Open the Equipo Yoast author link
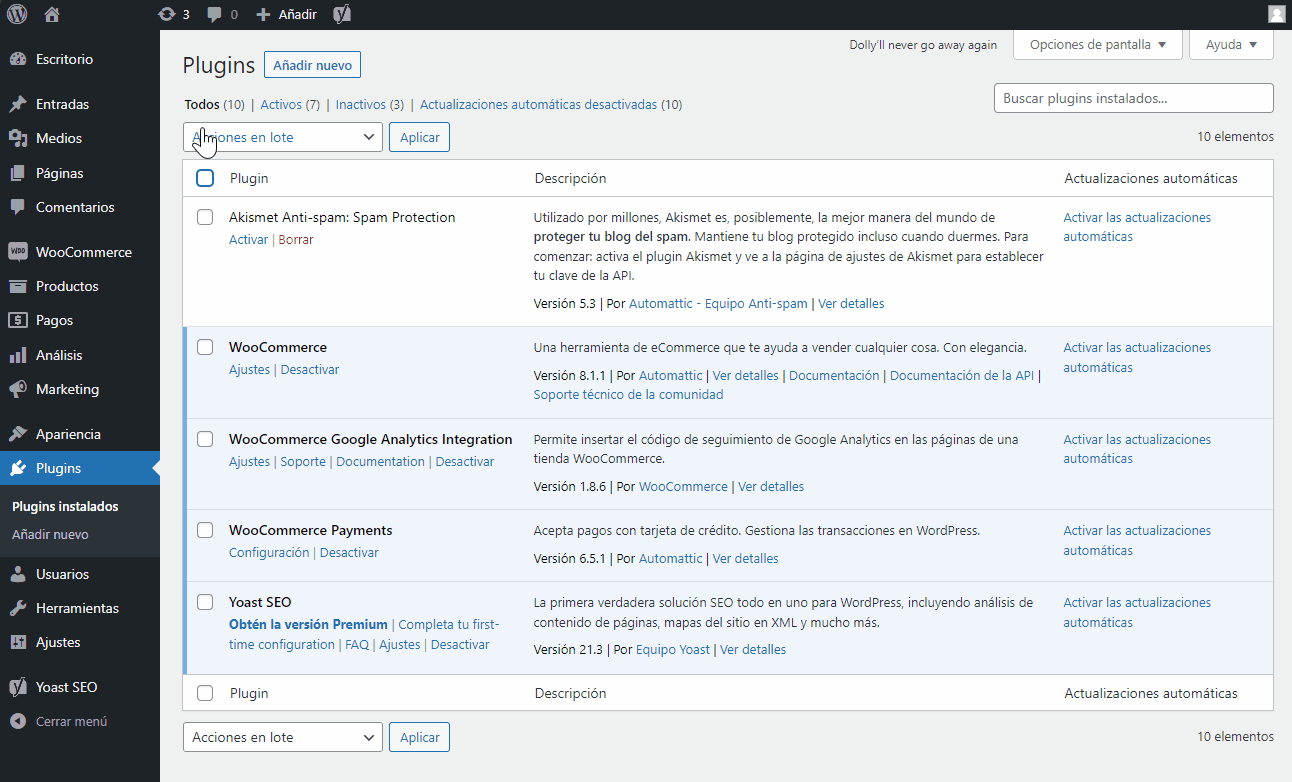This screenshot has width=1292, height=782. tap(672, 649)
